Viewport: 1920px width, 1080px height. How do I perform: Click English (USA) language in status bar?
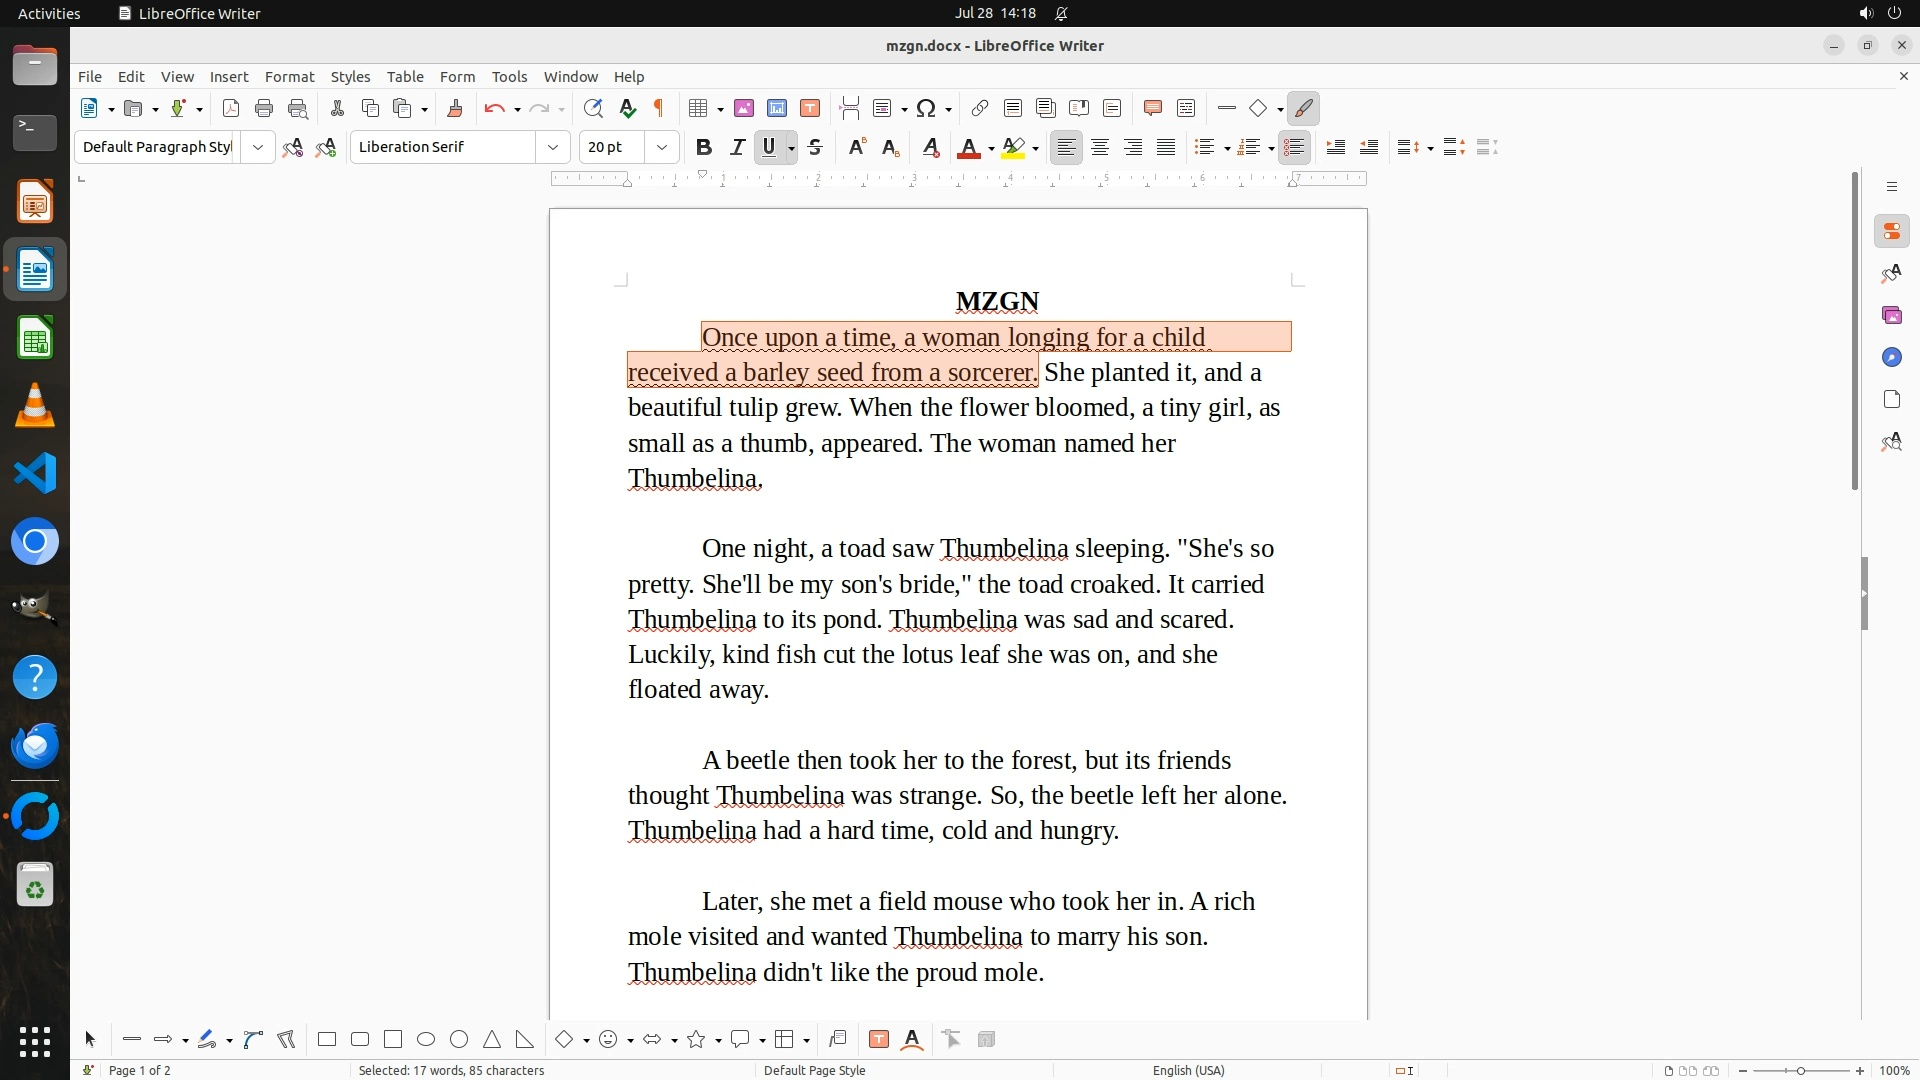click(x=1188, y=1071)
